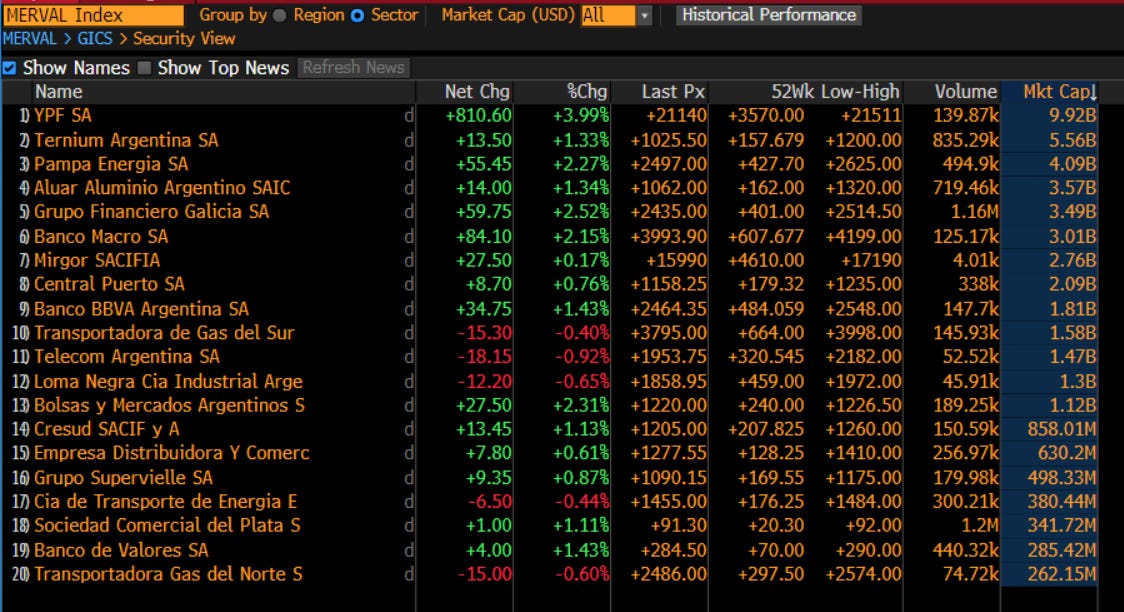
Task: Click Sociedad Comercial del Plata volume 1.2M
Action: click(x=980, y=525)
